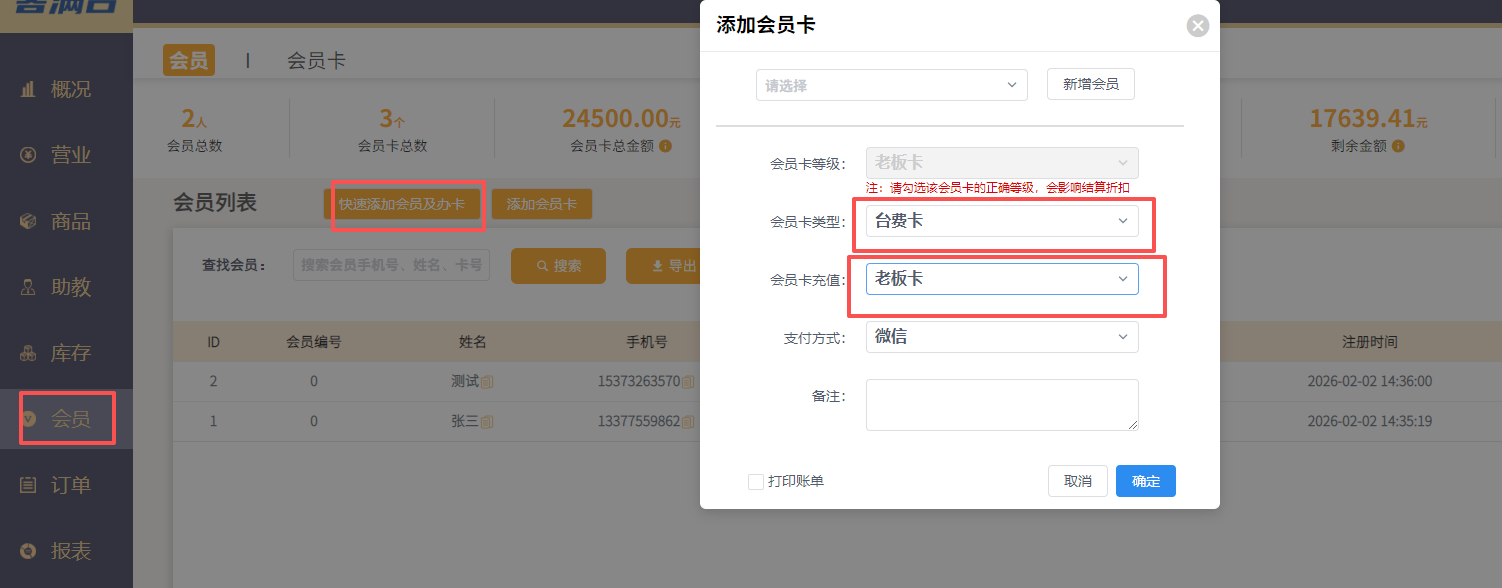Close the 添加会员卡 dialog
This screenshot has width=1502, height=588.
pyautogui.click(x=1197, y=26)
